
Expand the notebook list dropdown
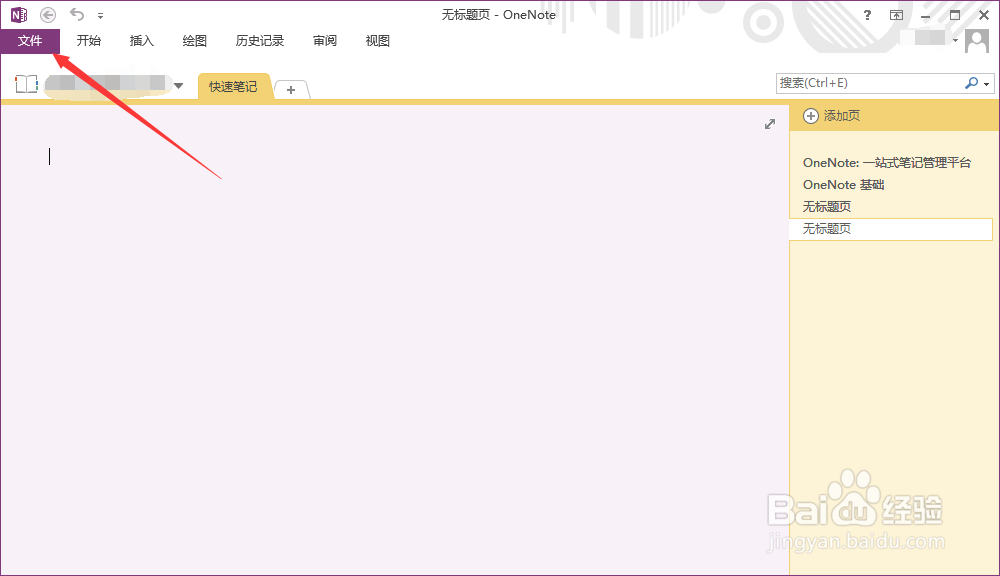(179, 85)
